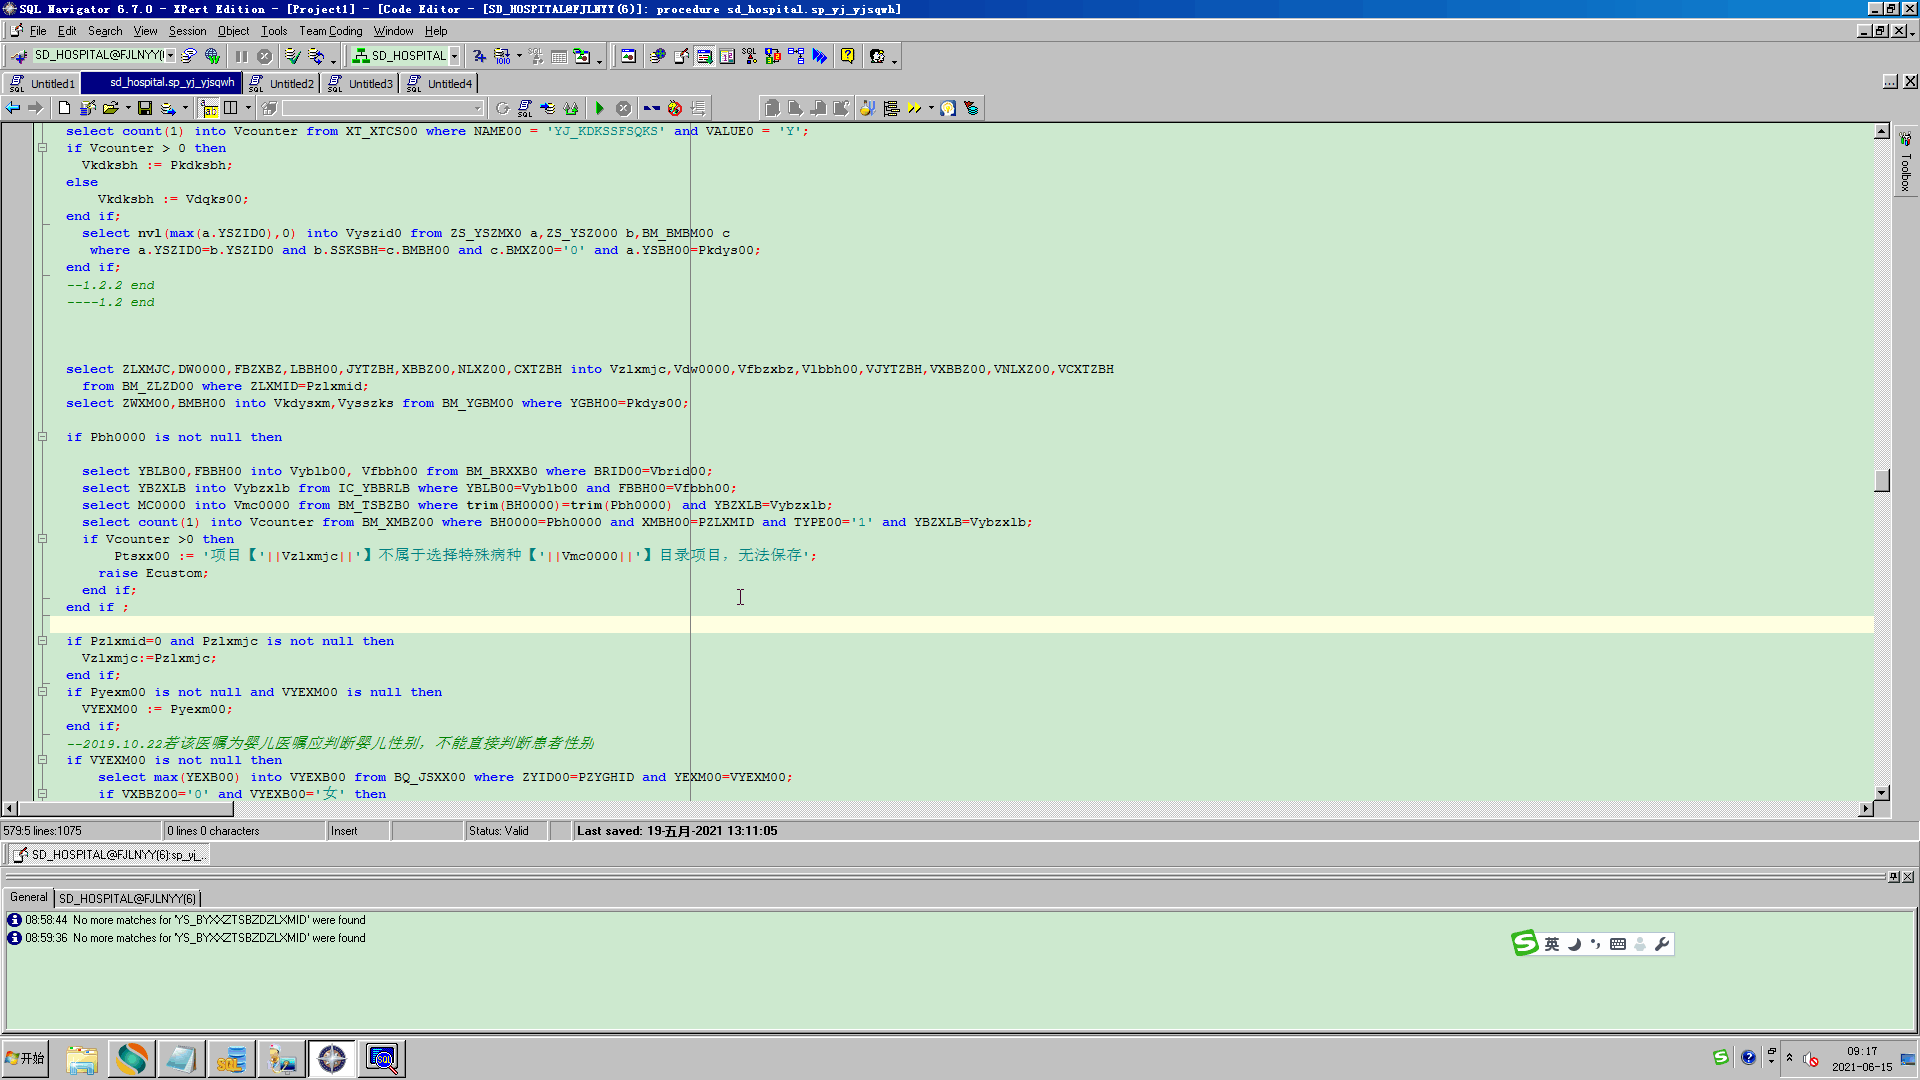Click the Open folder icon in editor toolbar
This screenshot has height=1080, width=1920.
110,108
